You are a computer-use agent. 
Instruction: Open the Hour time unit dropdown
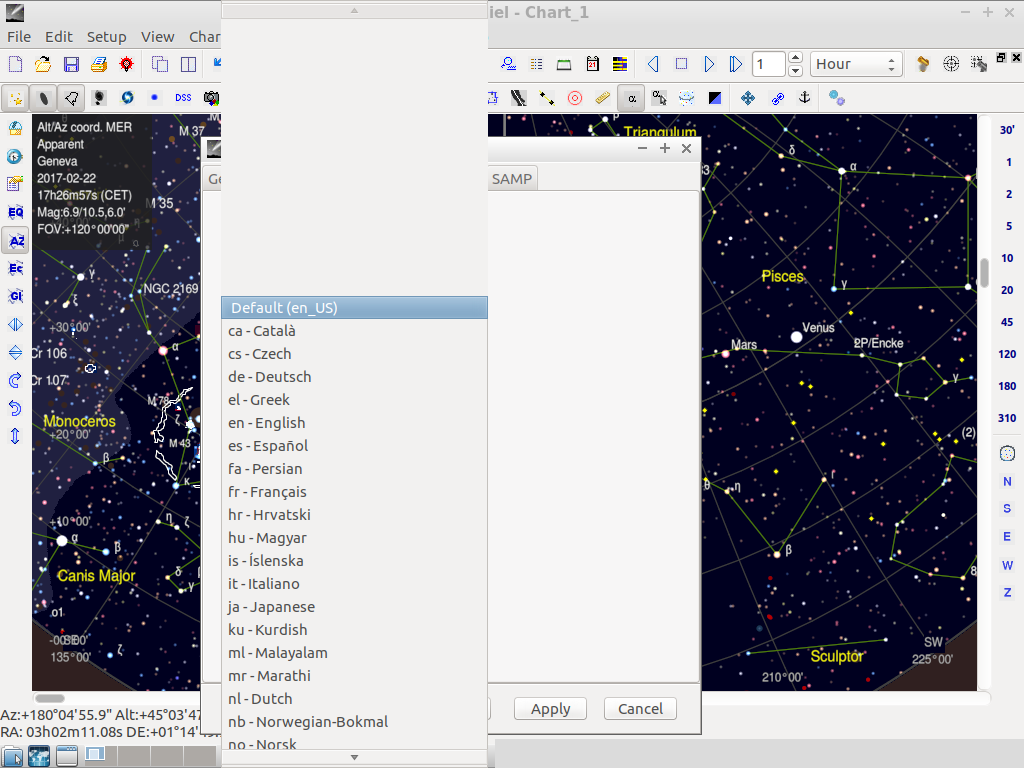[856, 64]
